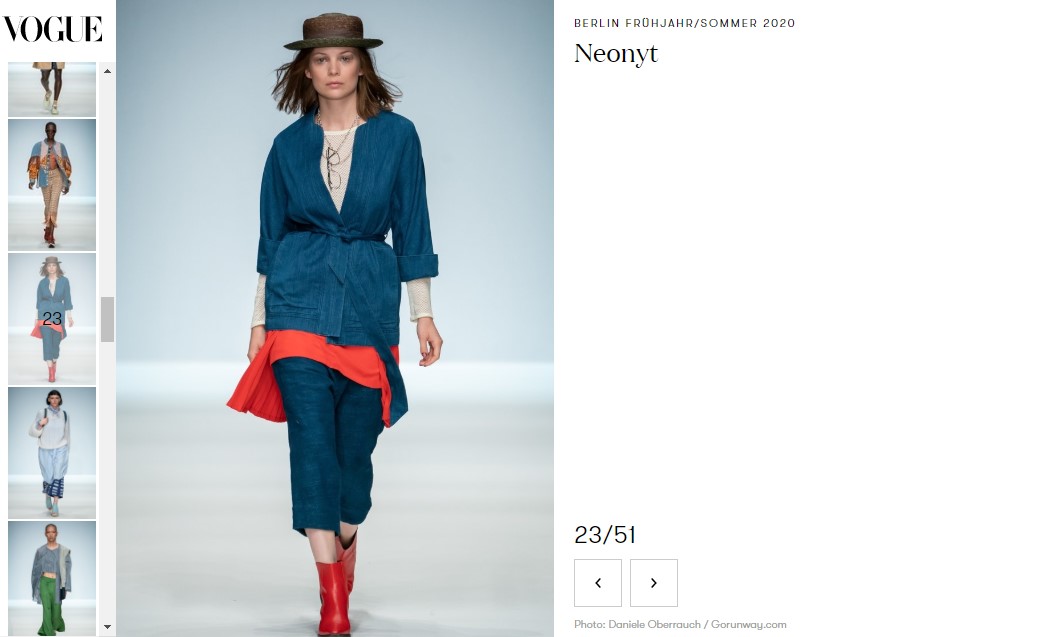Go to the previous look with left chevron
Viewport: 1043px width, 637px height.
tap(598, 583)
